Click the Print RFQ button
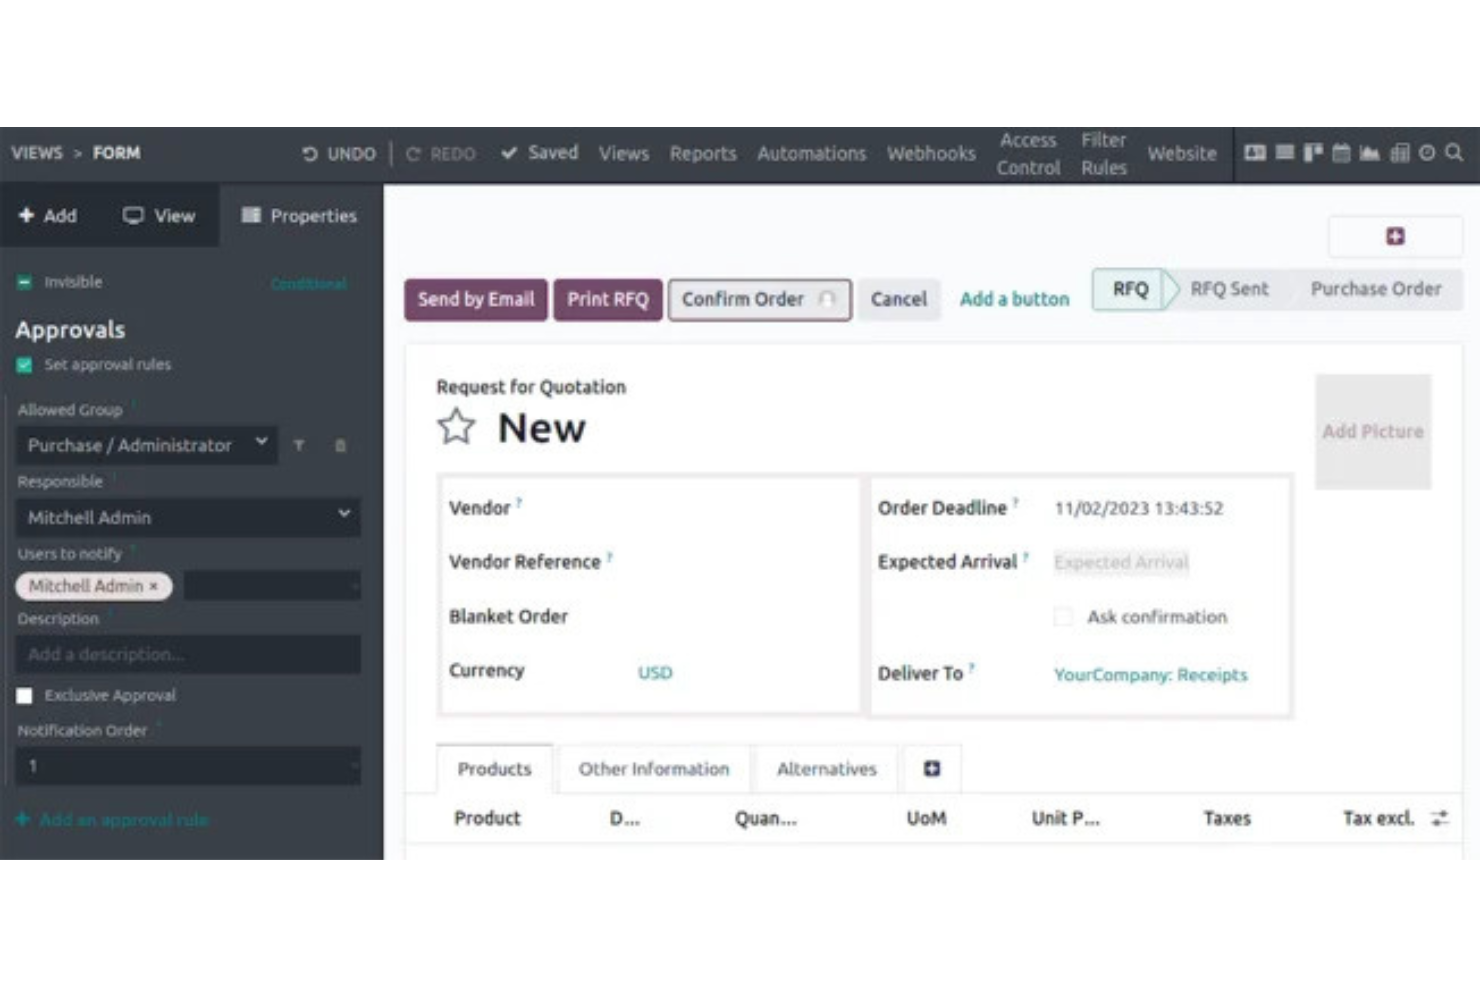This screenshot has width=1480, height=987. pyautogui.click(x=608, y=299)
